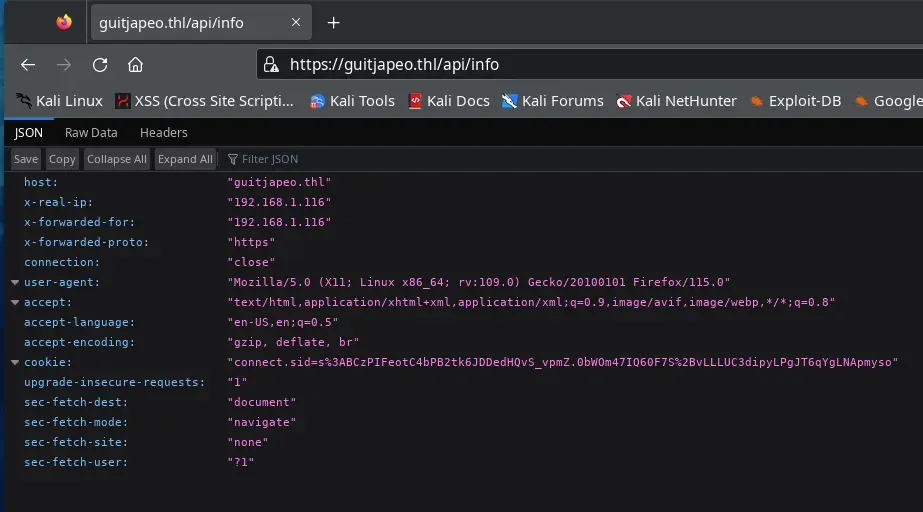The image size is (923, 512).
Task: Close the guitjapeo.thl/api/info tab
Action: pyautogui.click(x=296, y=22)
